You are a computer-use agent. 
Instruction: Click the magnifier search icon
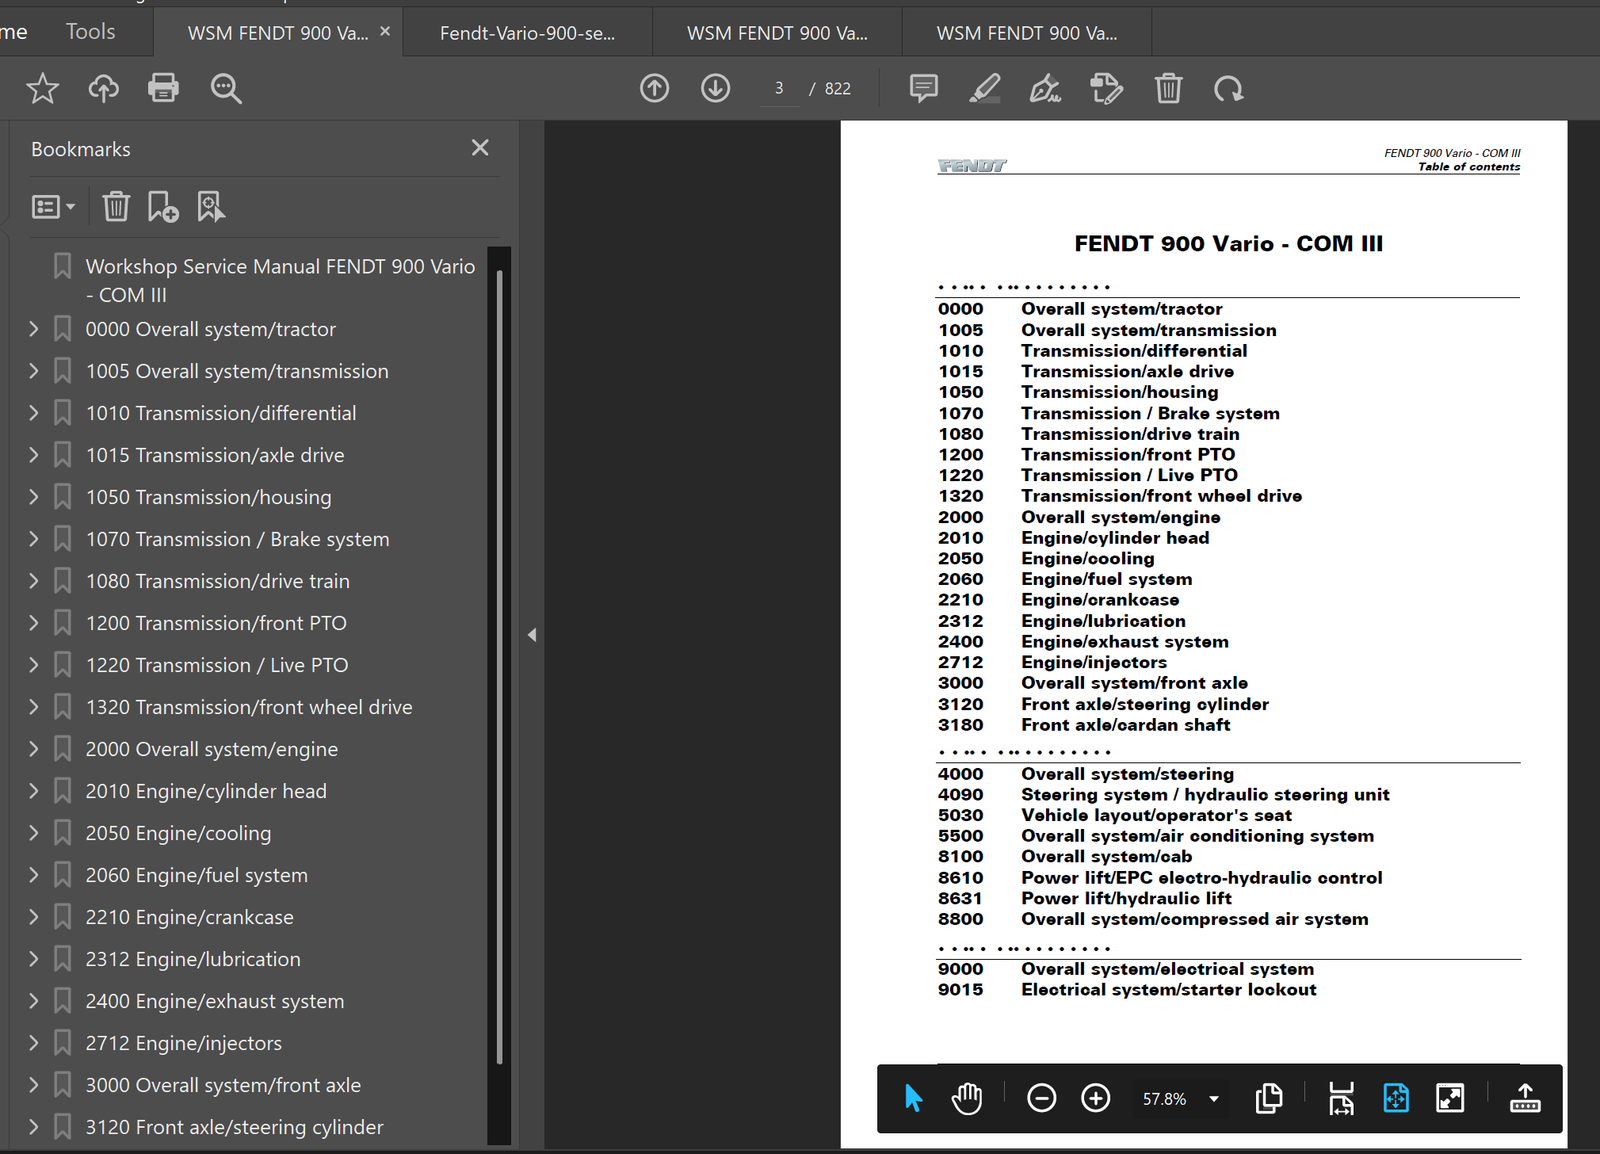click(226, 89)
